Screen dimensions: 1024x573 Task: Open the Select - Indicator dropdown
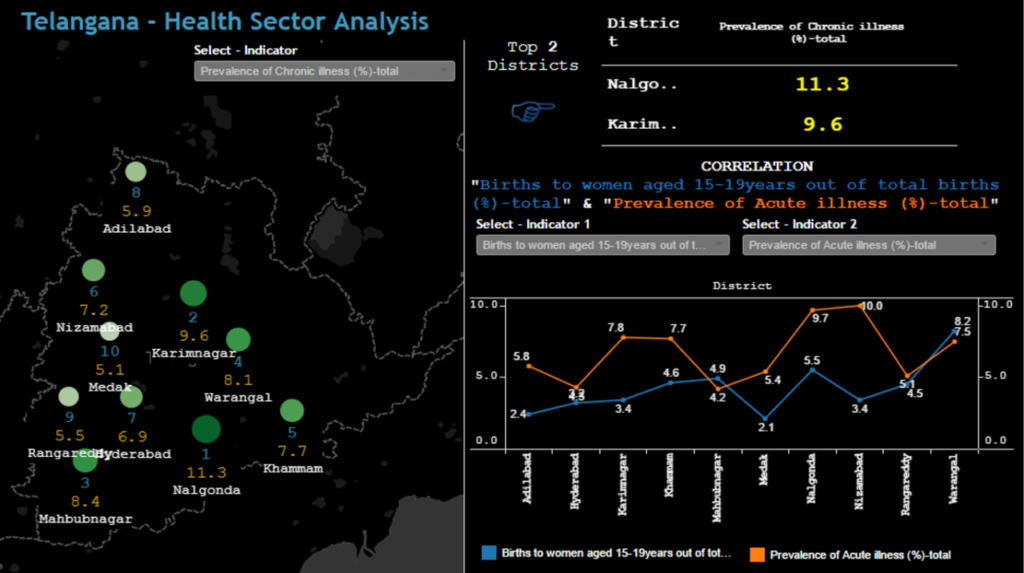(x=324, y=71)
